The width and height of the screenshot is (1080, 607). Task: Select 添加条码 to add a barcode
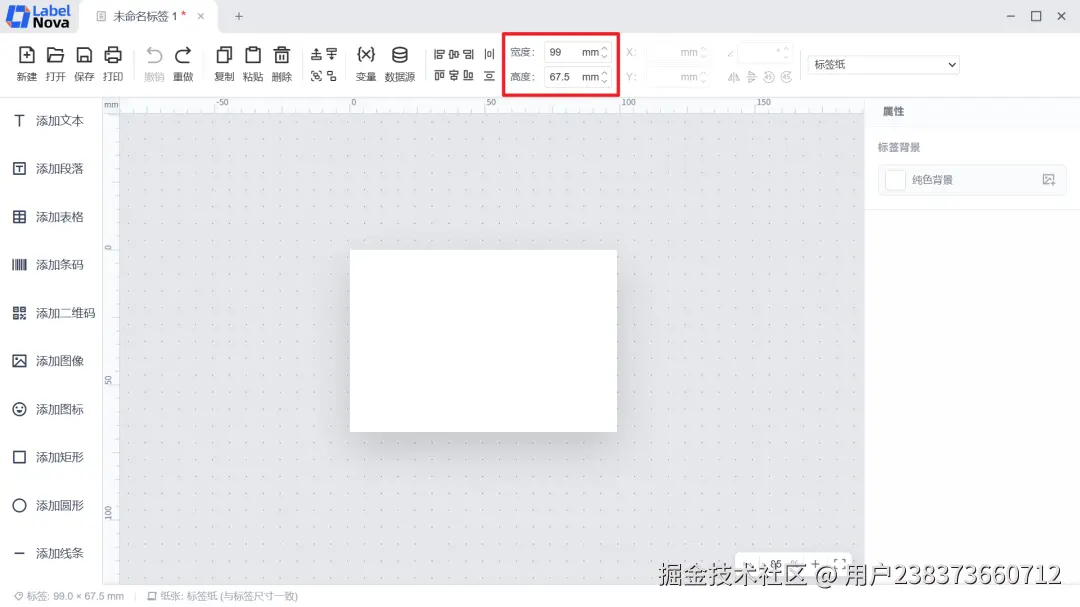49,265
